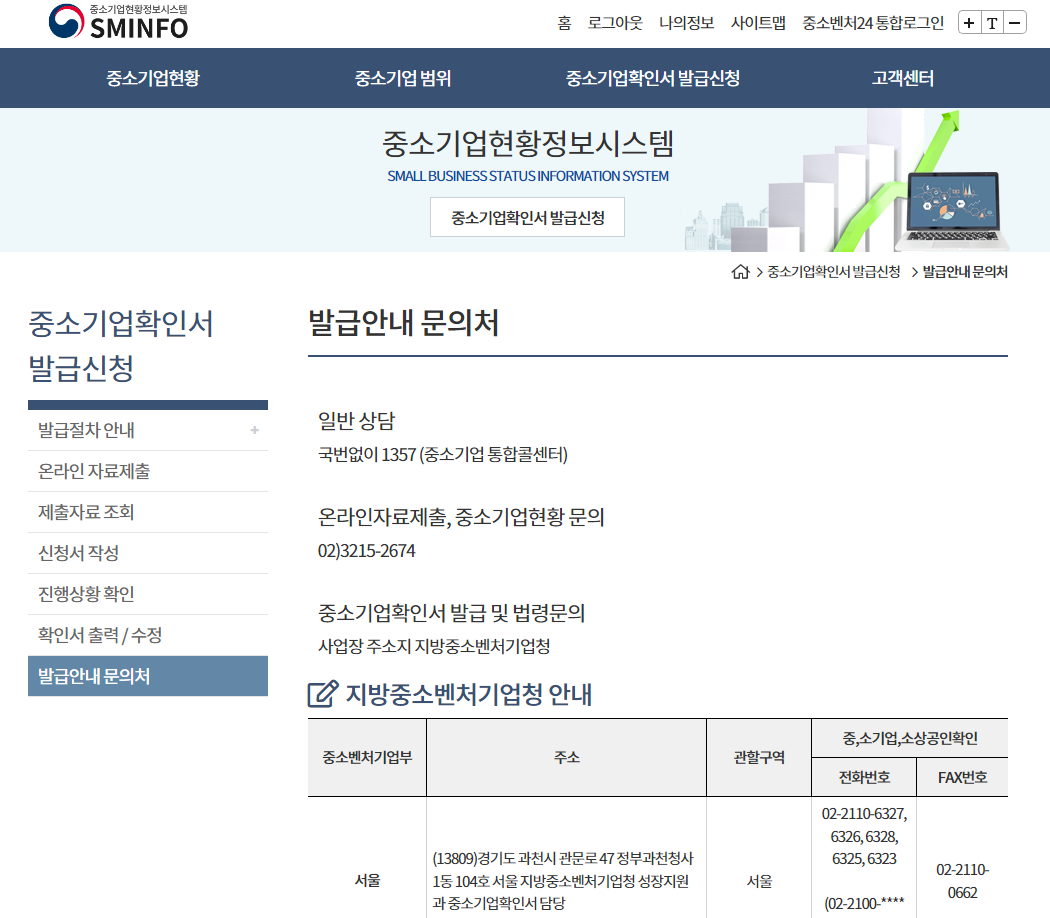The width and height of the screenshot is (1050, 918).
Task: Click the 중소기업확인서 발급신청 banner button
Action: (x=527, y=217)
